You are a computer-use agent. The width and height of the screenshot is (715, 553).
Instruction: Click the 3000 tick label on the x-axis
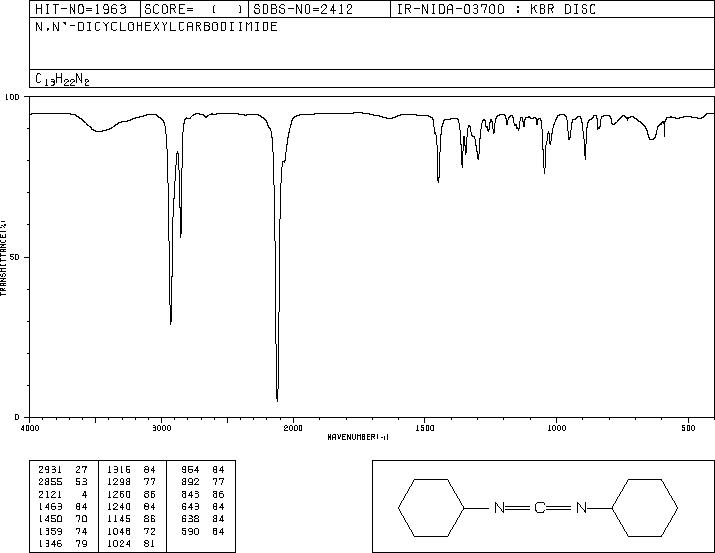(161, 428)
